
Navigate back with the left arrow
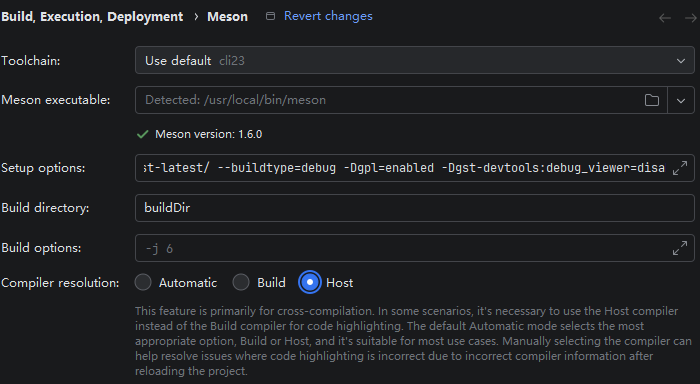click(x=665, y=18)
